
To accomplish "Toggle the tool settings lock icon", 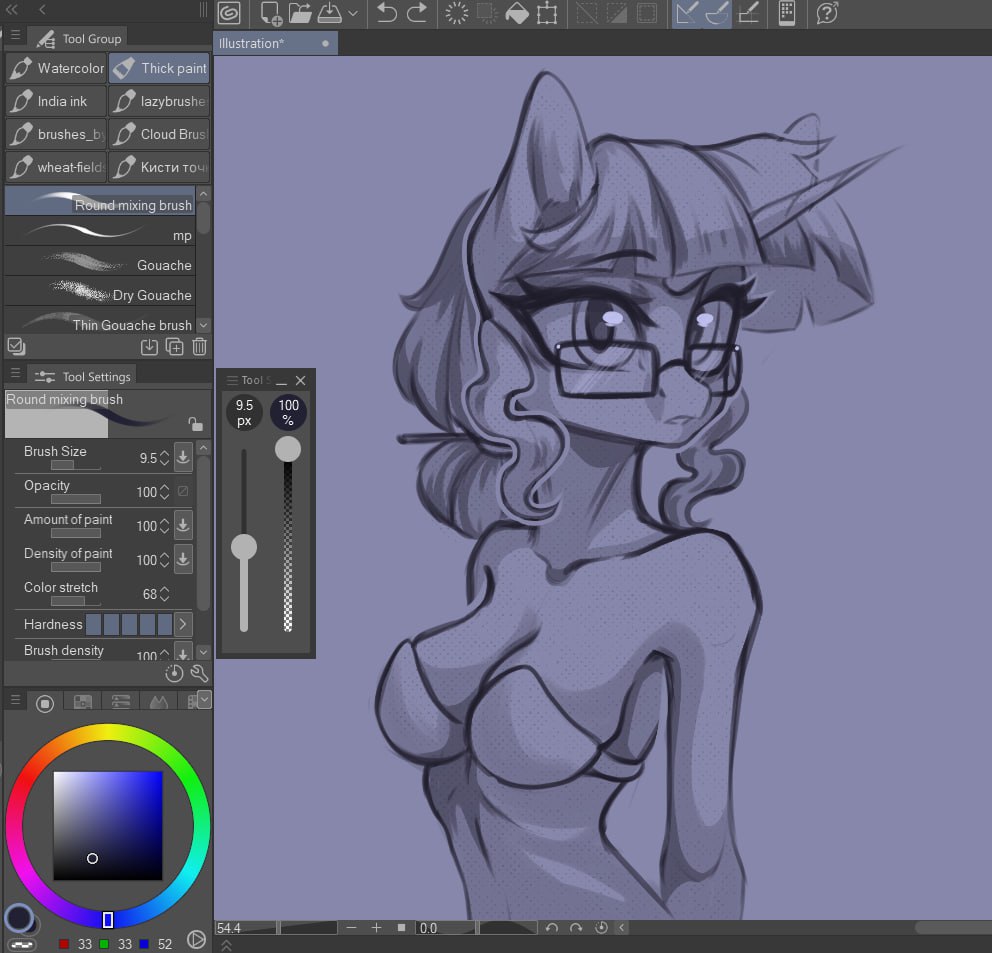I will pyautogui.click(x=195, y=423).
